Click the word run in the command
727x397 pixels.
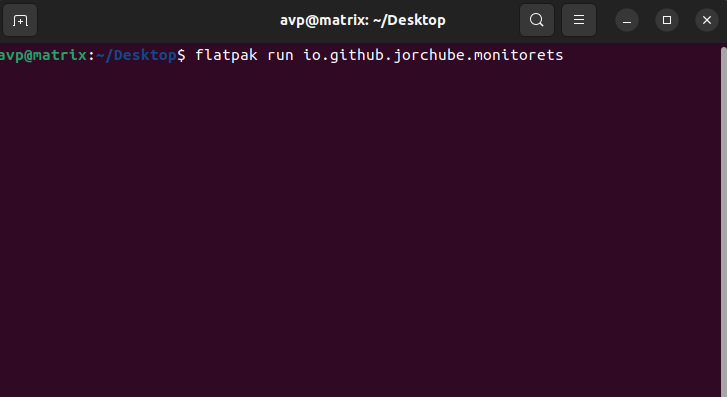280,55
